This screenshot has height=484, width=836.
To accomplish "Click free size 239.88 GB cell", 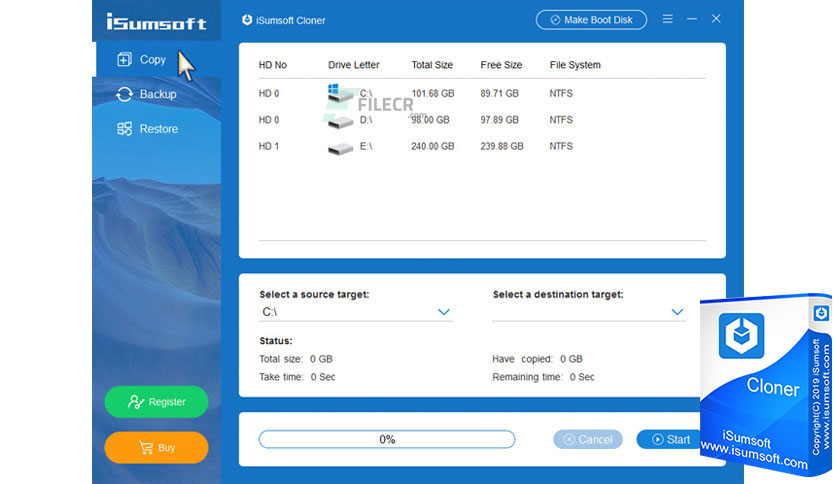I will pyautogui.click(x=502, y=146).
